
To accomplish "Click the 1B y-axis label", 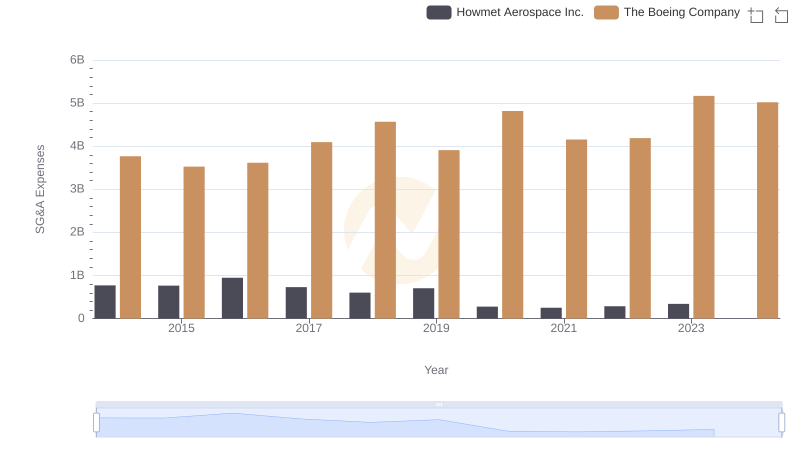I will [77, 275].
